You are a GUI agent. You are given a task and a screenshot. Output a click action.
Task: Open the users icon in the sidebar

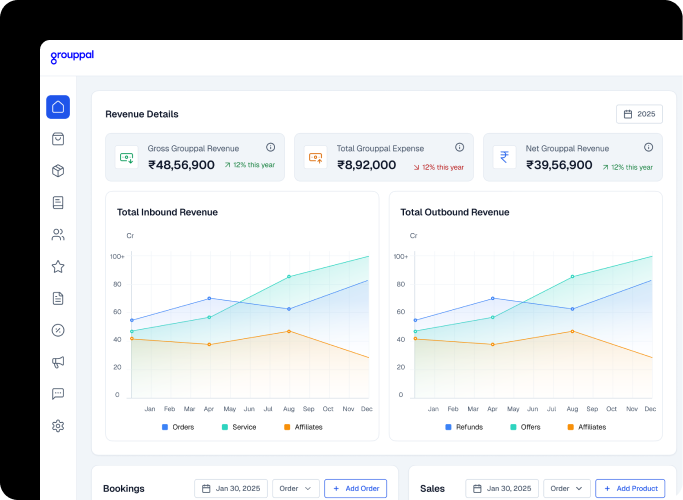click(x=58, y=235)
